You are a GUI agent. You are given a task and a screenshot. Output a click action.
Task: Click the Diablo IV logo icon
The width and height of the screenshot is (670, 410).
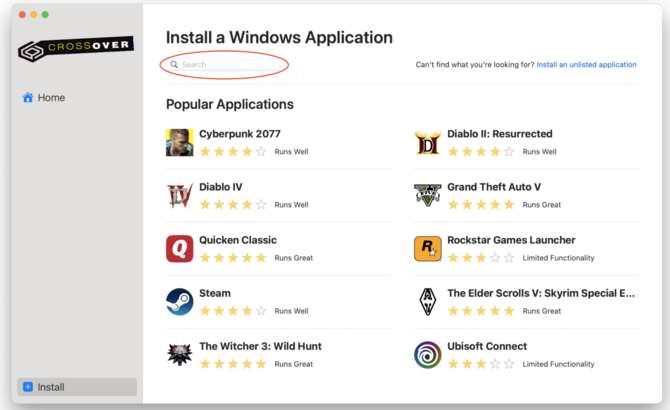(x=179, y=196)
